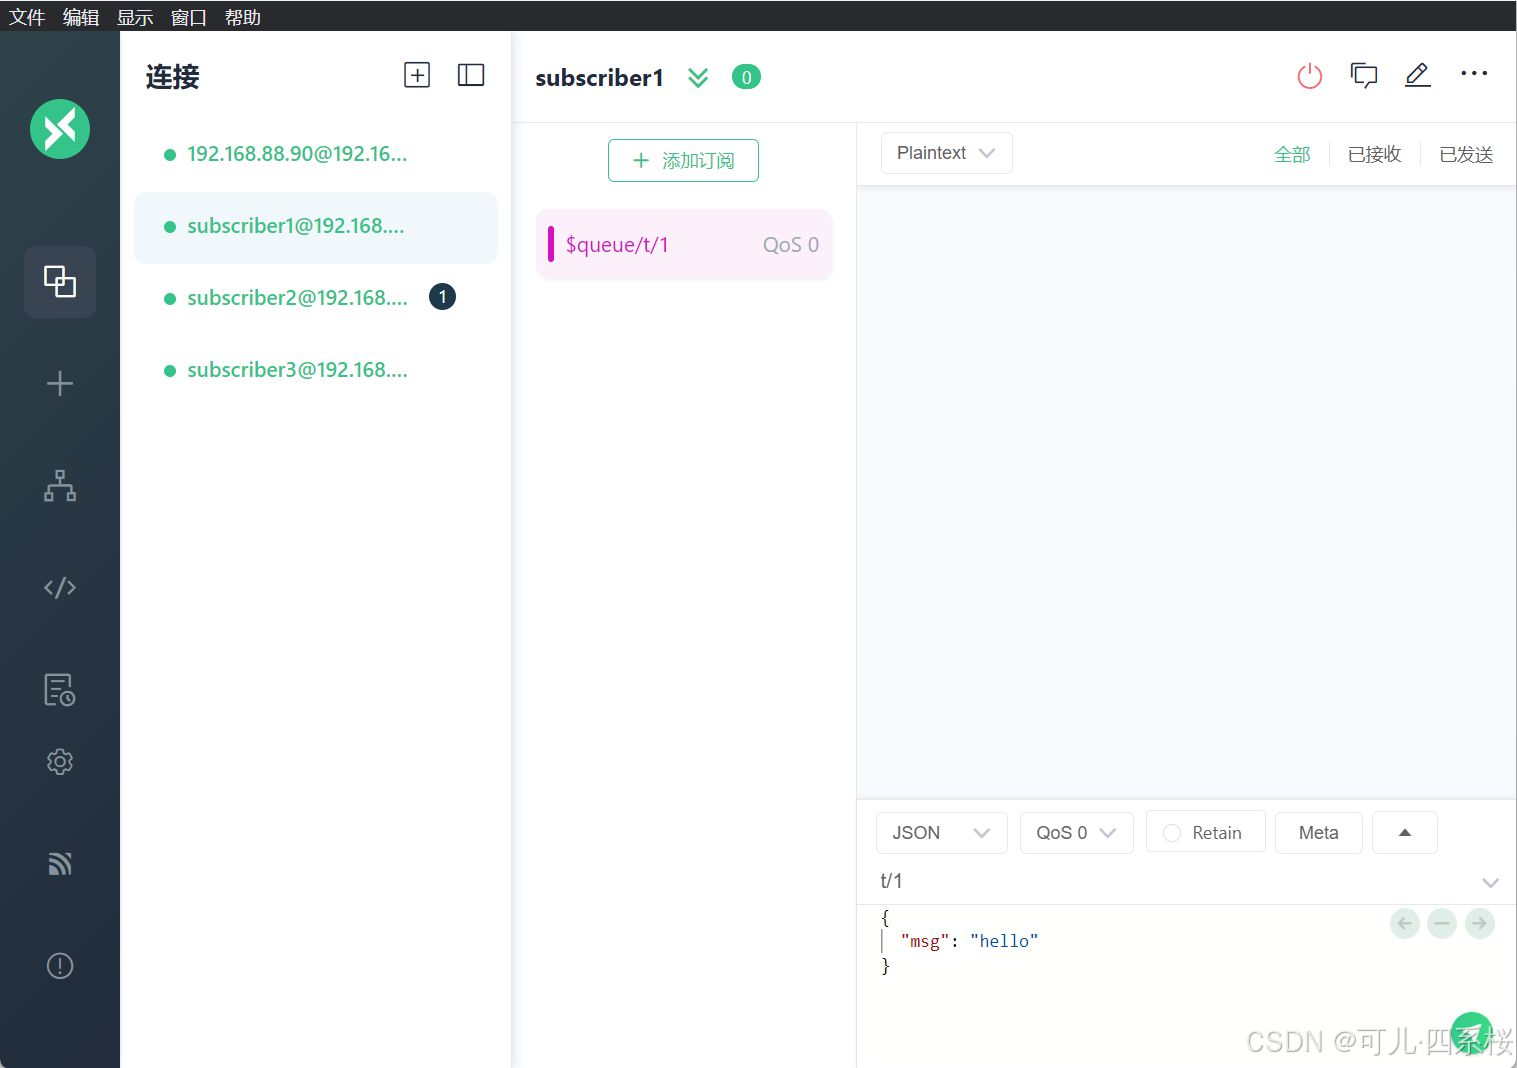This screenshot has width=1517, height=1068.
Task: Click the minus payload history button
Action: pyautogui.click(x=1442, y=923)
